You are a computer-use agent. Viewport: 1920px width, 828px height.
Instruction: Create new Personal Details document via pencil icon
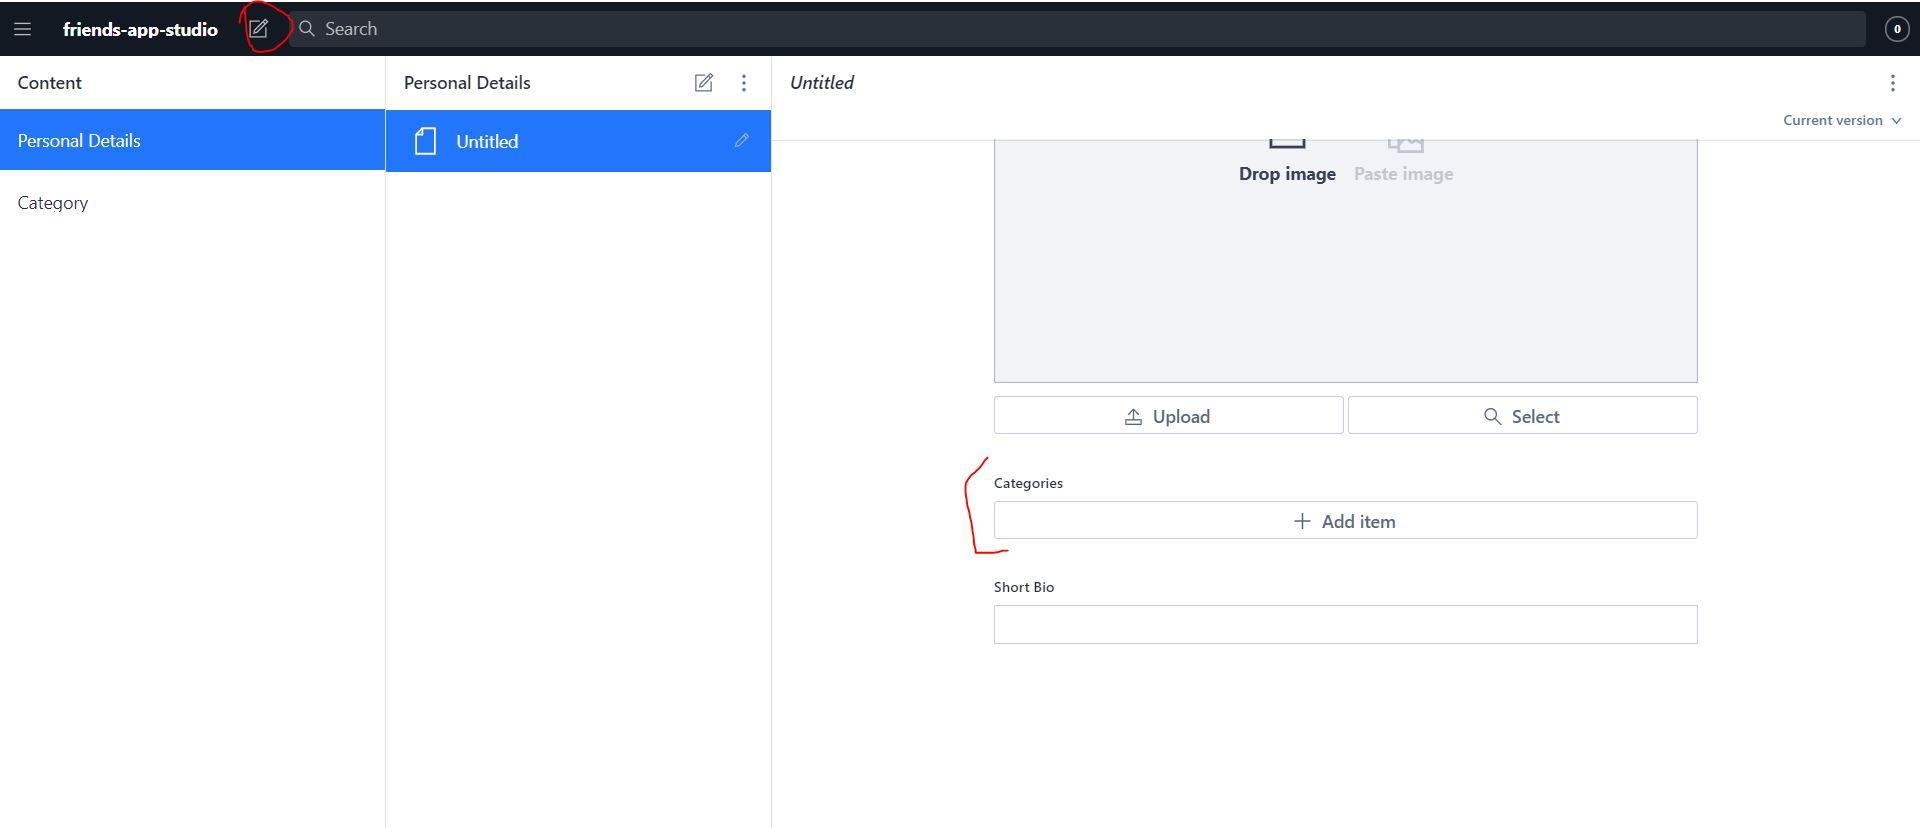pyautogui.click(x=703, y=83)
